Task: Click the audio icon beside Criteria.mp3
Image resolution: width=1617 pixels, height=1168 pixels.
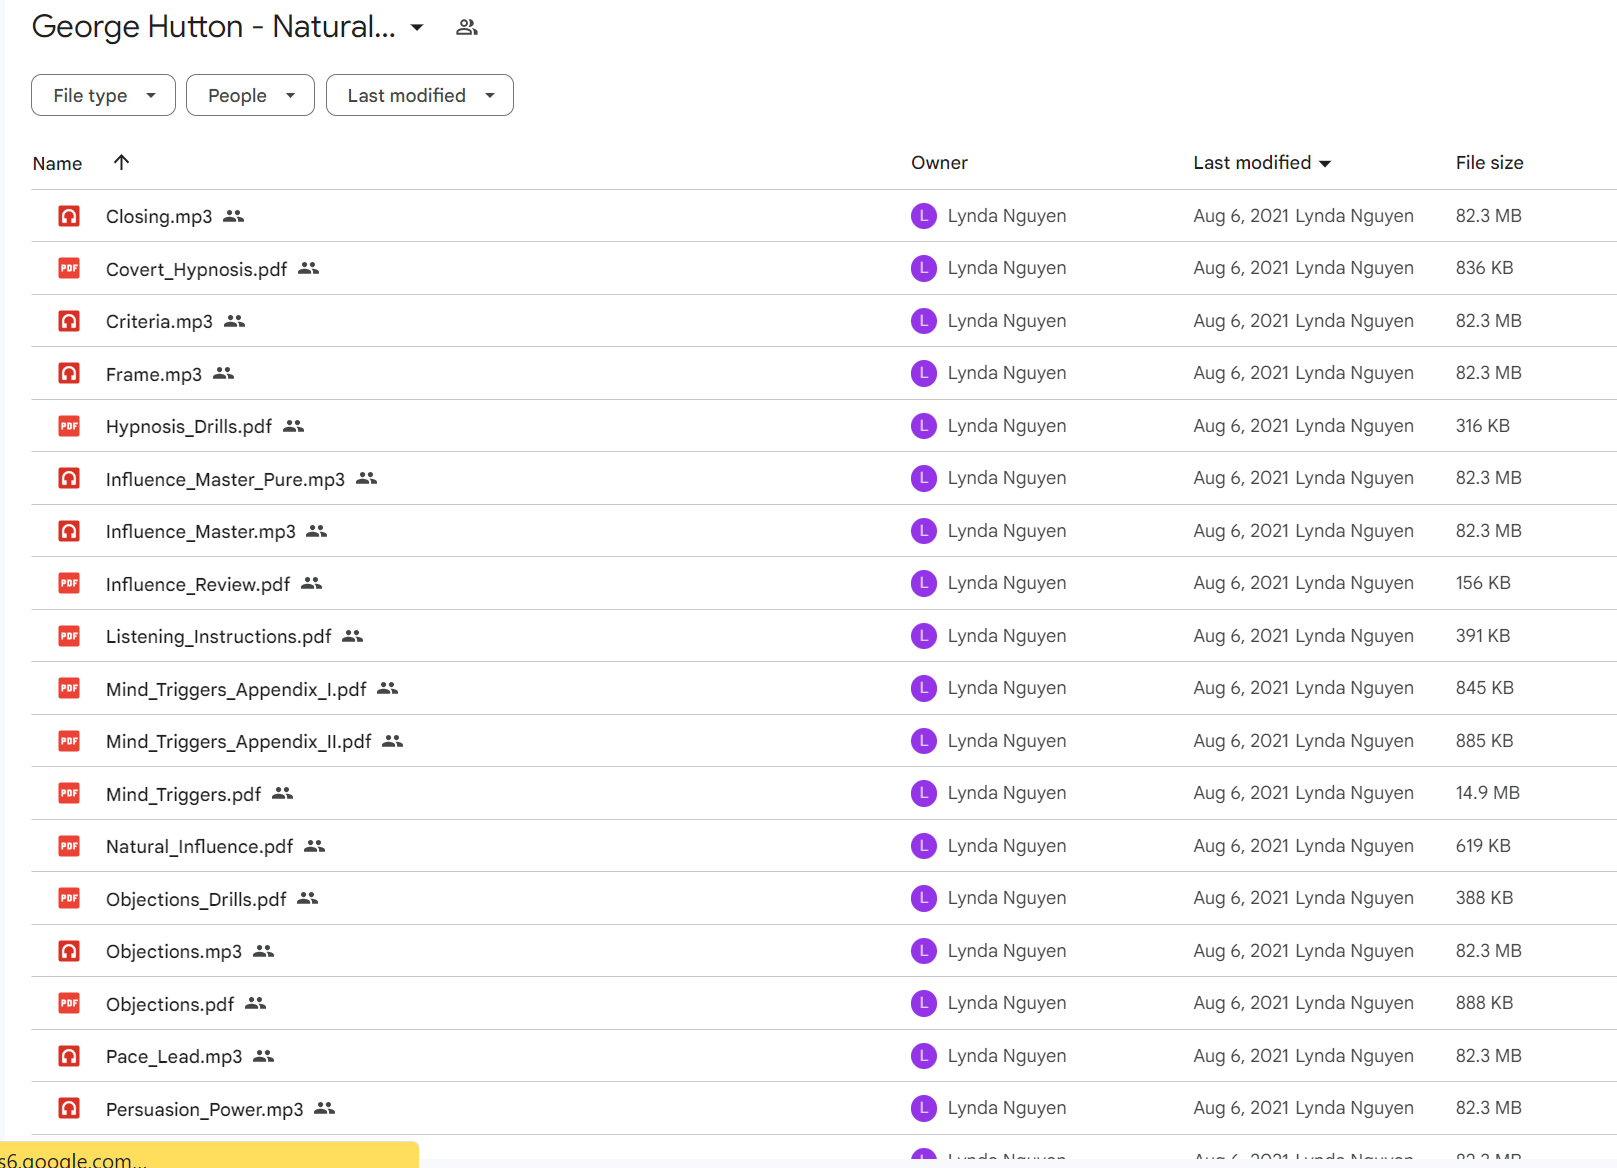Action: [x=69, y=321]
